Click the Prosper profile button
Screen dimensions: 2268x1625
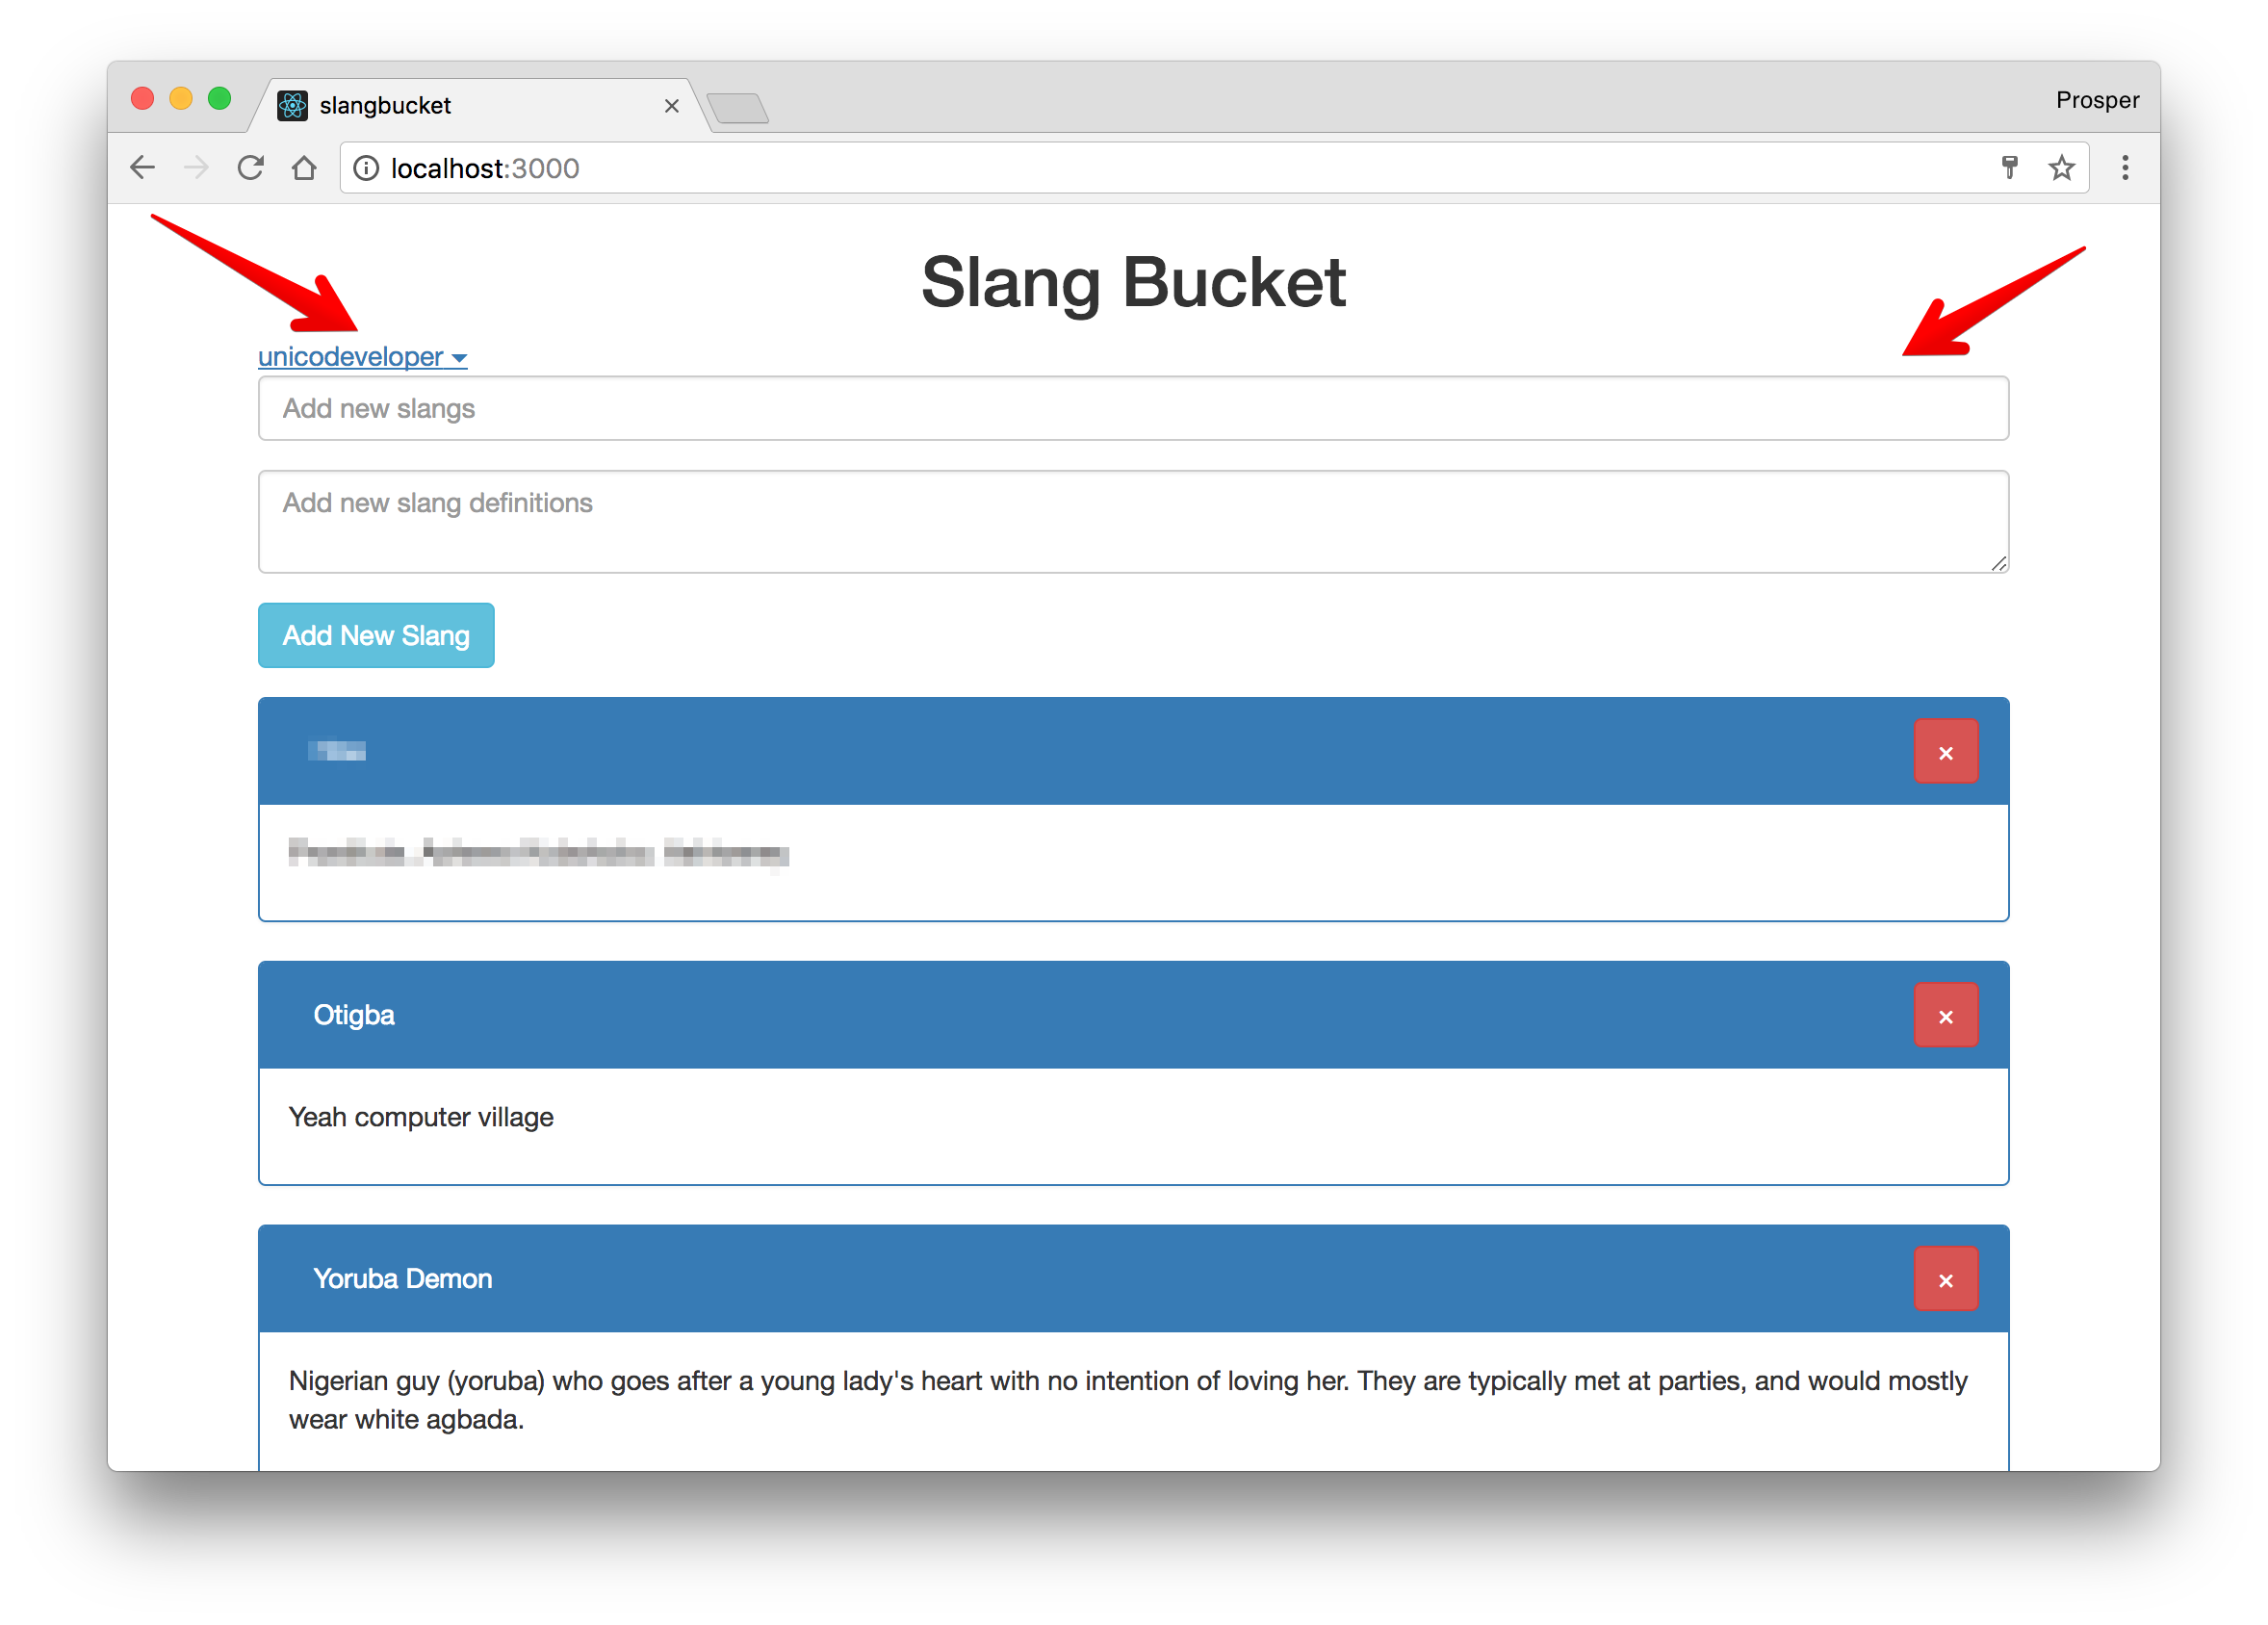pyautogui.click(x=2096, y=100)
